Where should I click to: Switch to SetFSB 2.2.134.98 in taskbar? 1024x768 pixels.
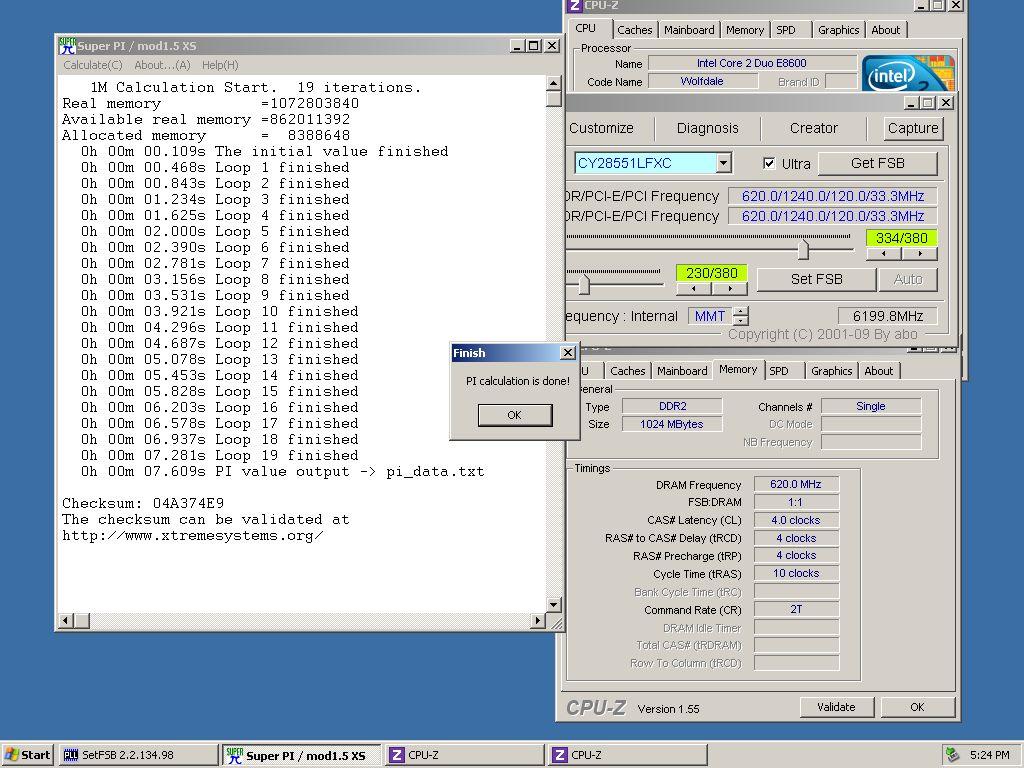pyautogui.click(x=138, y=755)
